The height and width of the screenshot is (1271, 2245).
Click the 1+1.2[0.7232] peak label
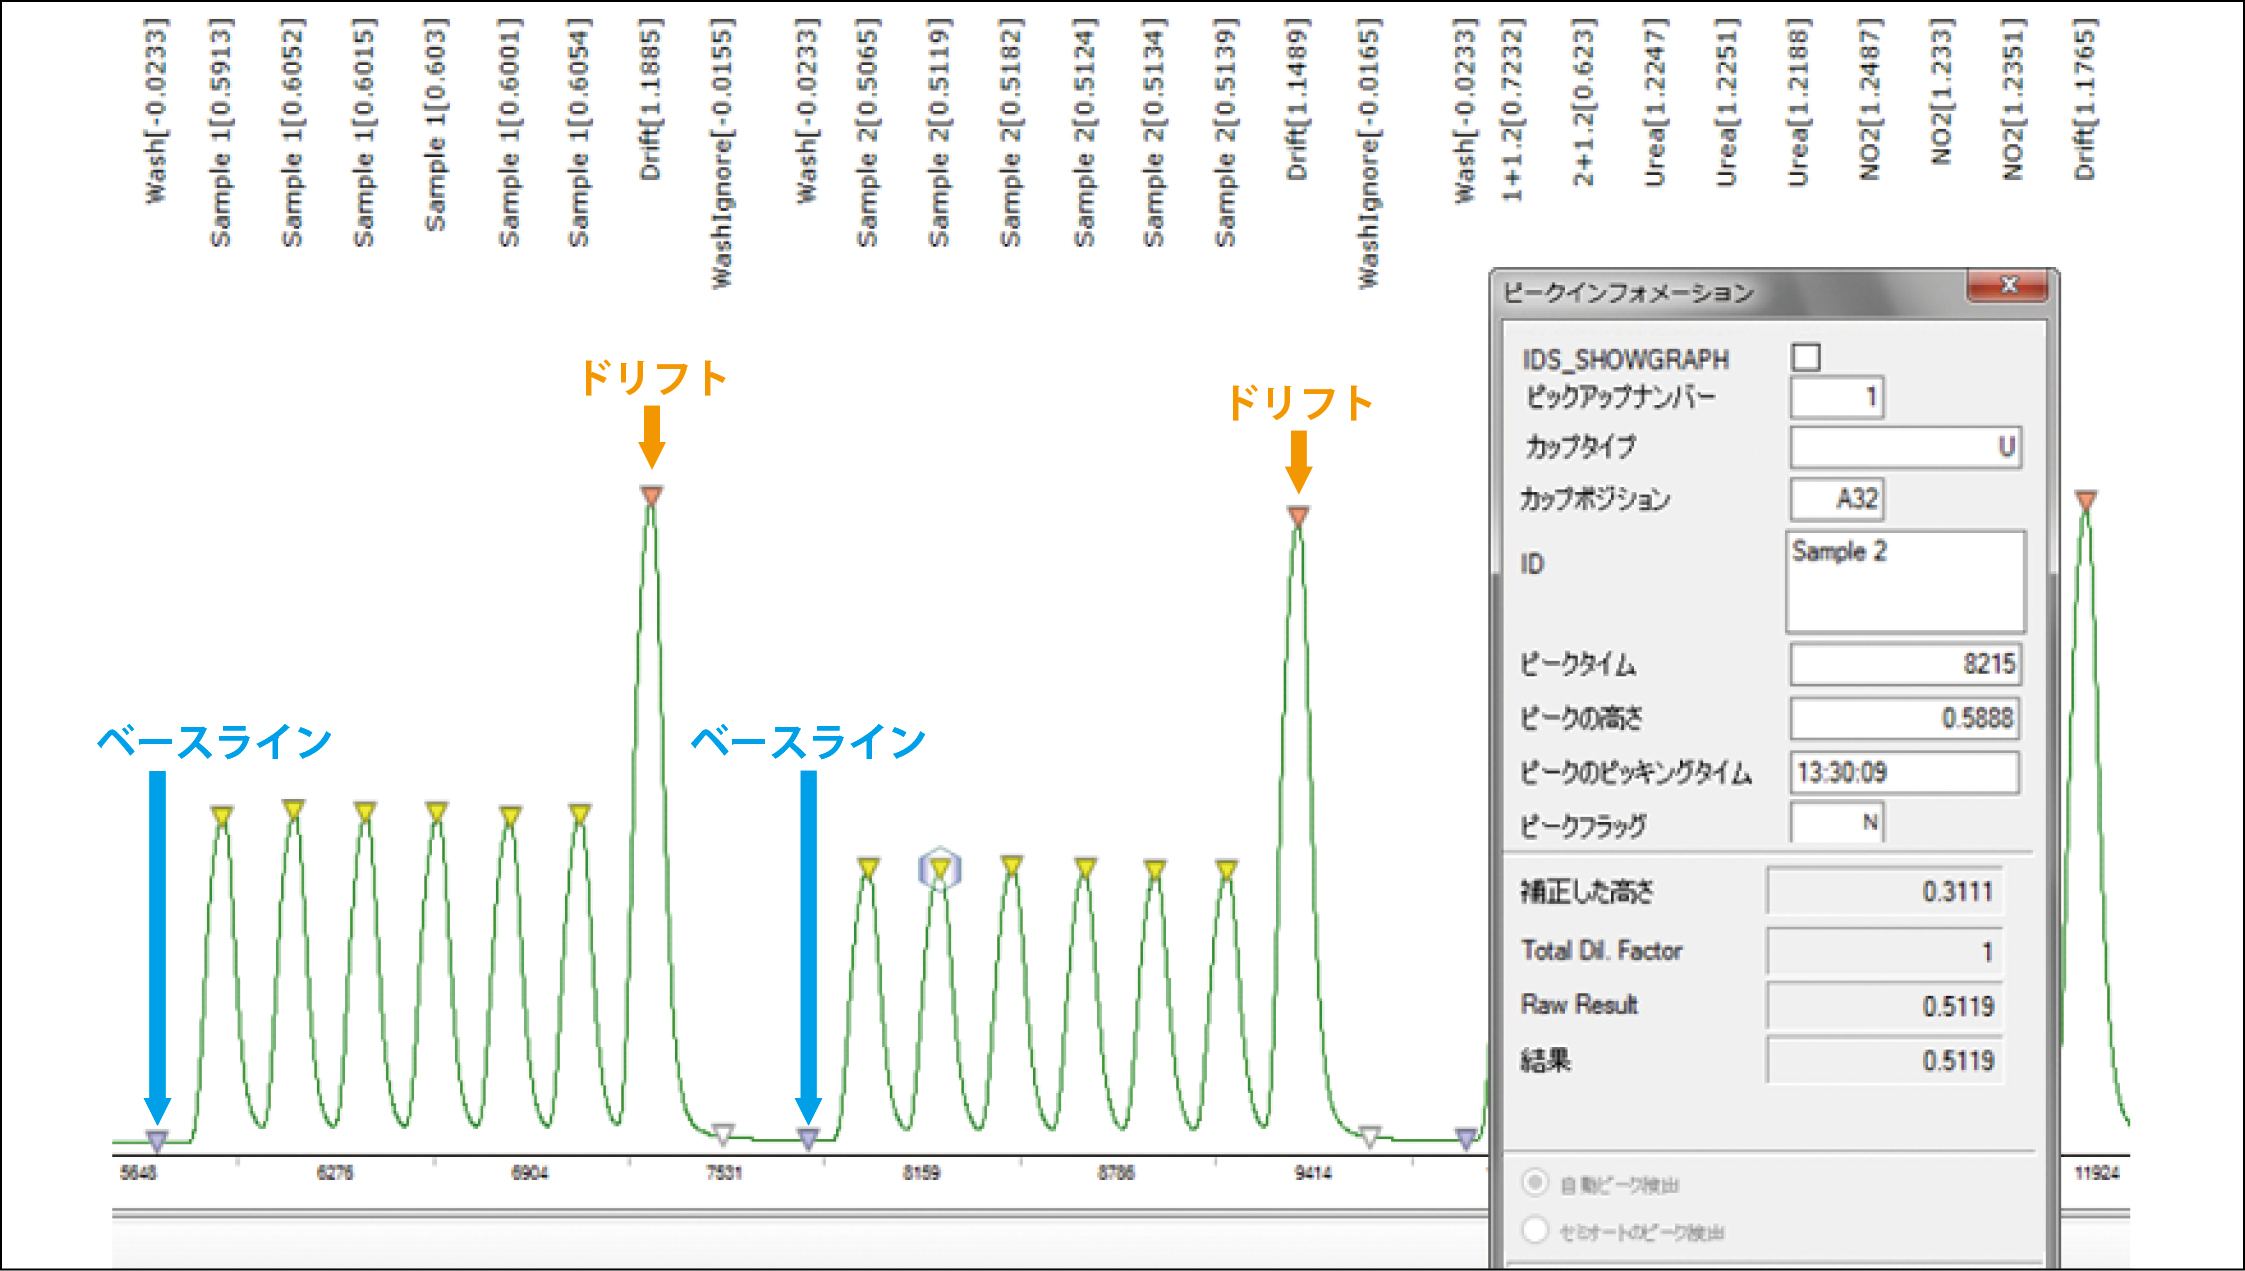[1512, 109]
